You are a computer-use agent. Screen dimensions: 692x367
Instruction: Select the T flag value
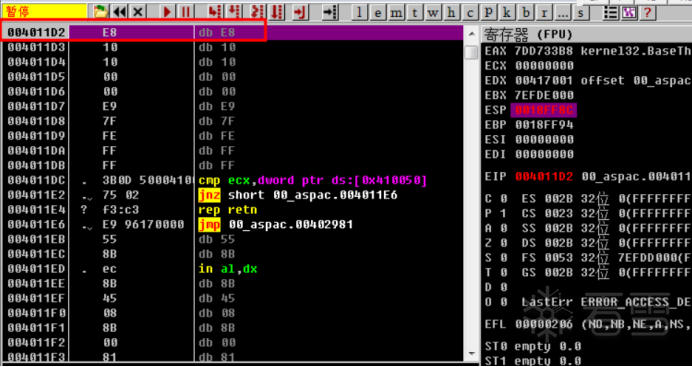coord(504,273)
